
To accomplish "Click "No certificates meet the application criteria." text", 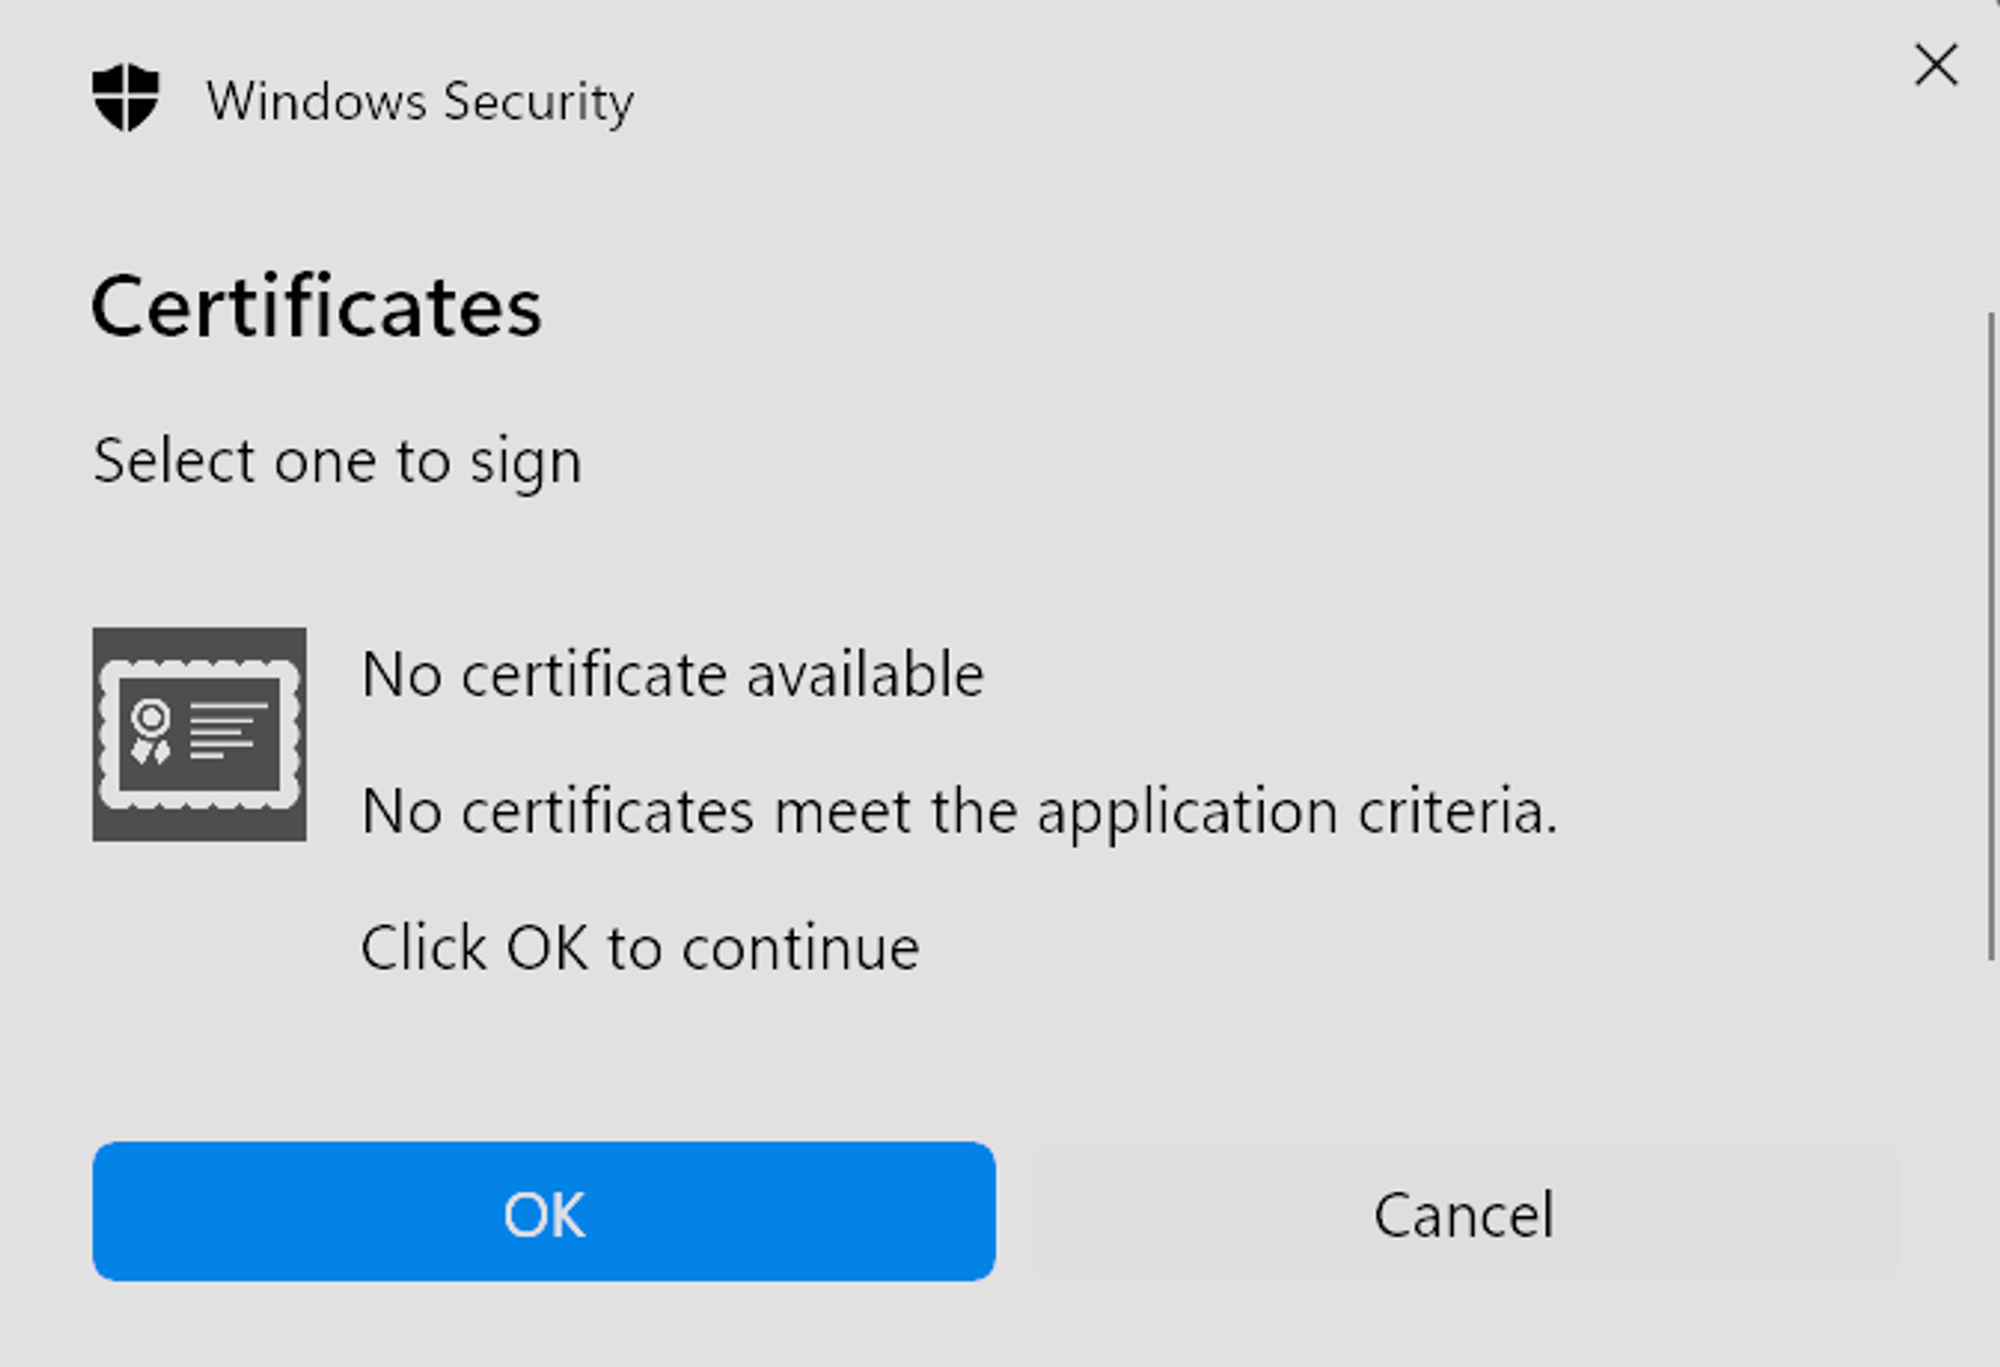I will click(960, 811).
